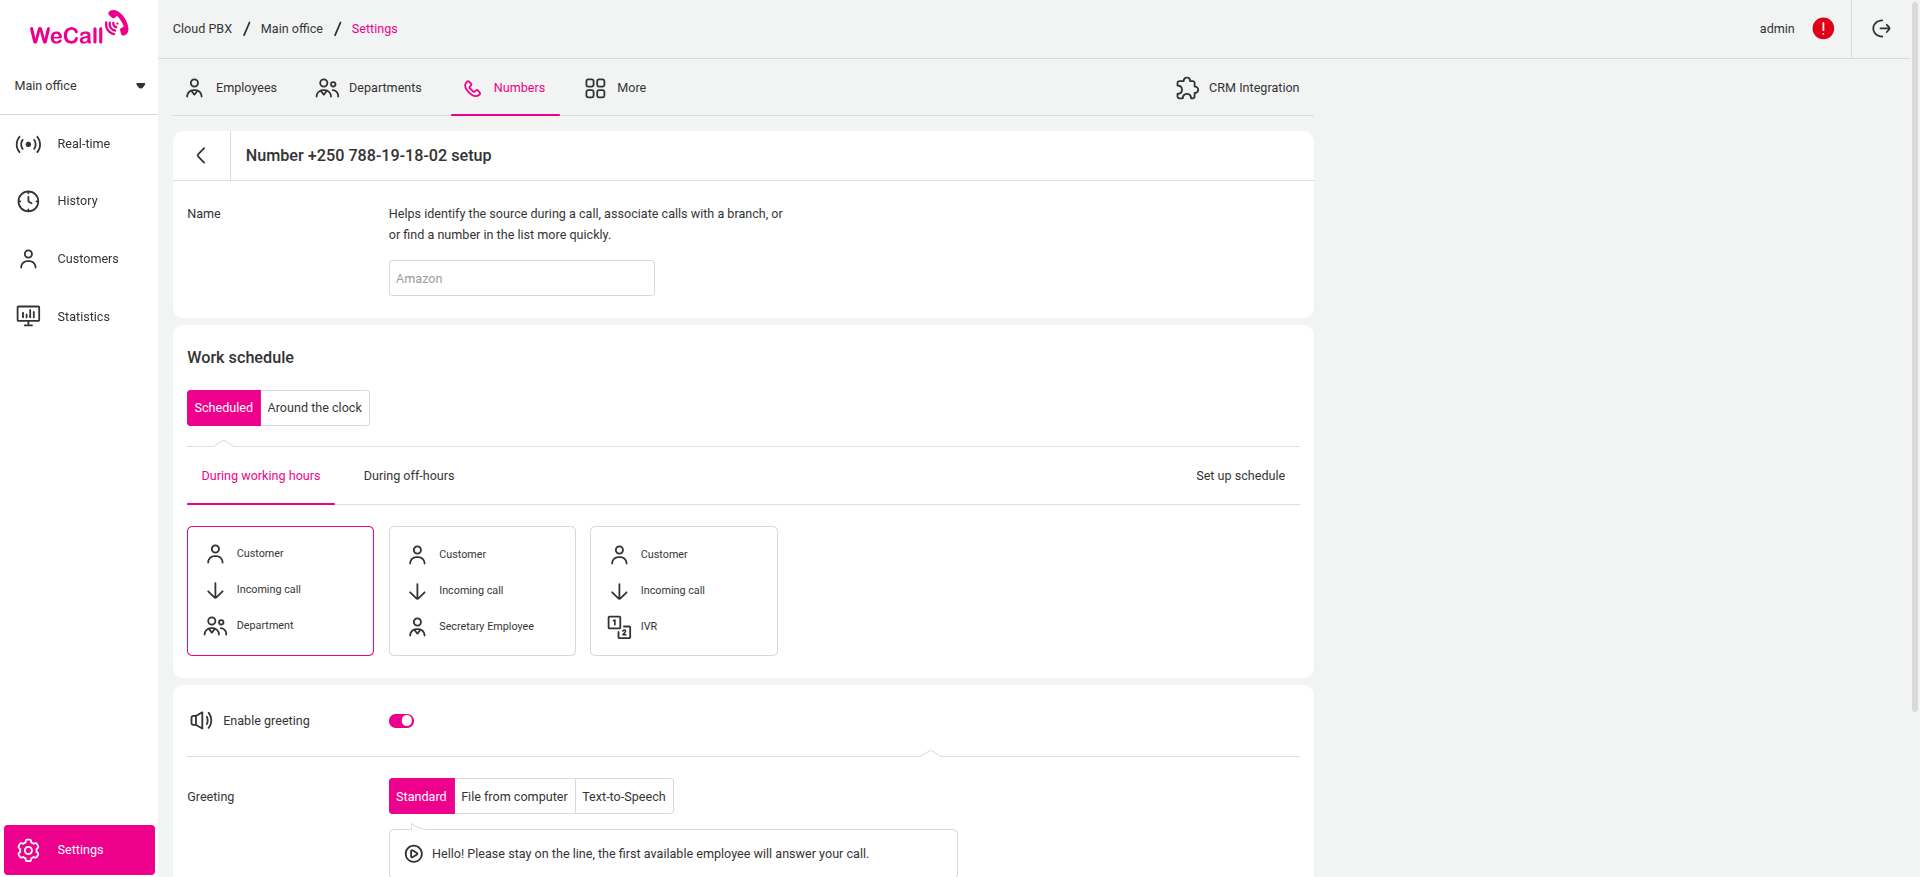Image resolution: width=1920 pixels, height=877 pixels.
Task: Focus the Name input field with Amazon
Action: [x=522, y=278]
